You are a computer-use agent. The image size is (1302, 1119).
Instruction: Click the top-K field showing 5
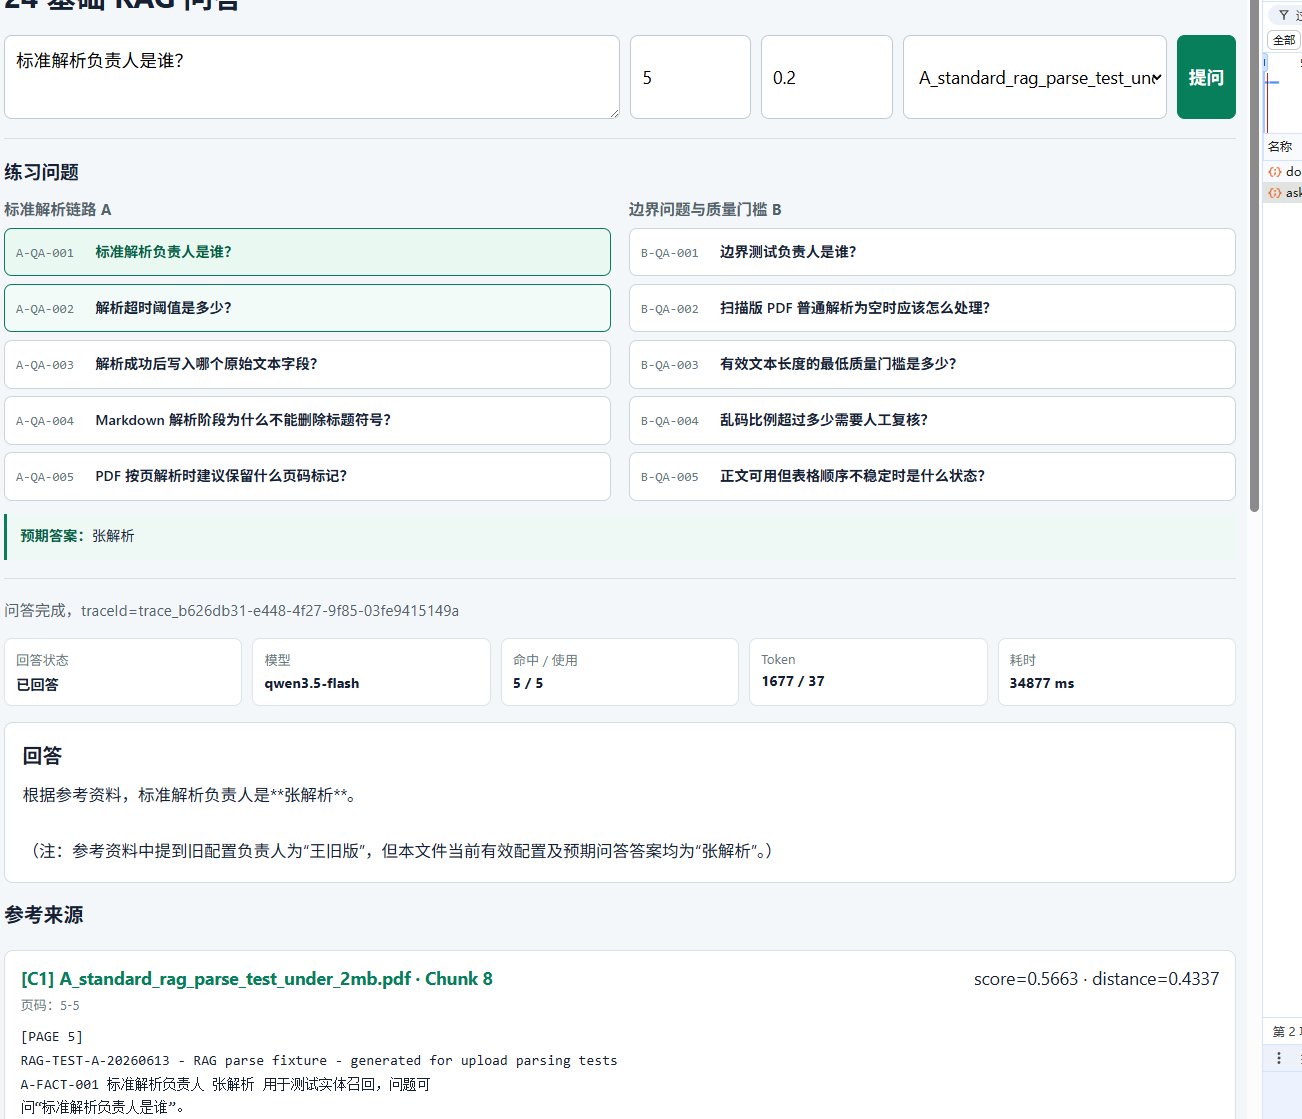[690, 77]
